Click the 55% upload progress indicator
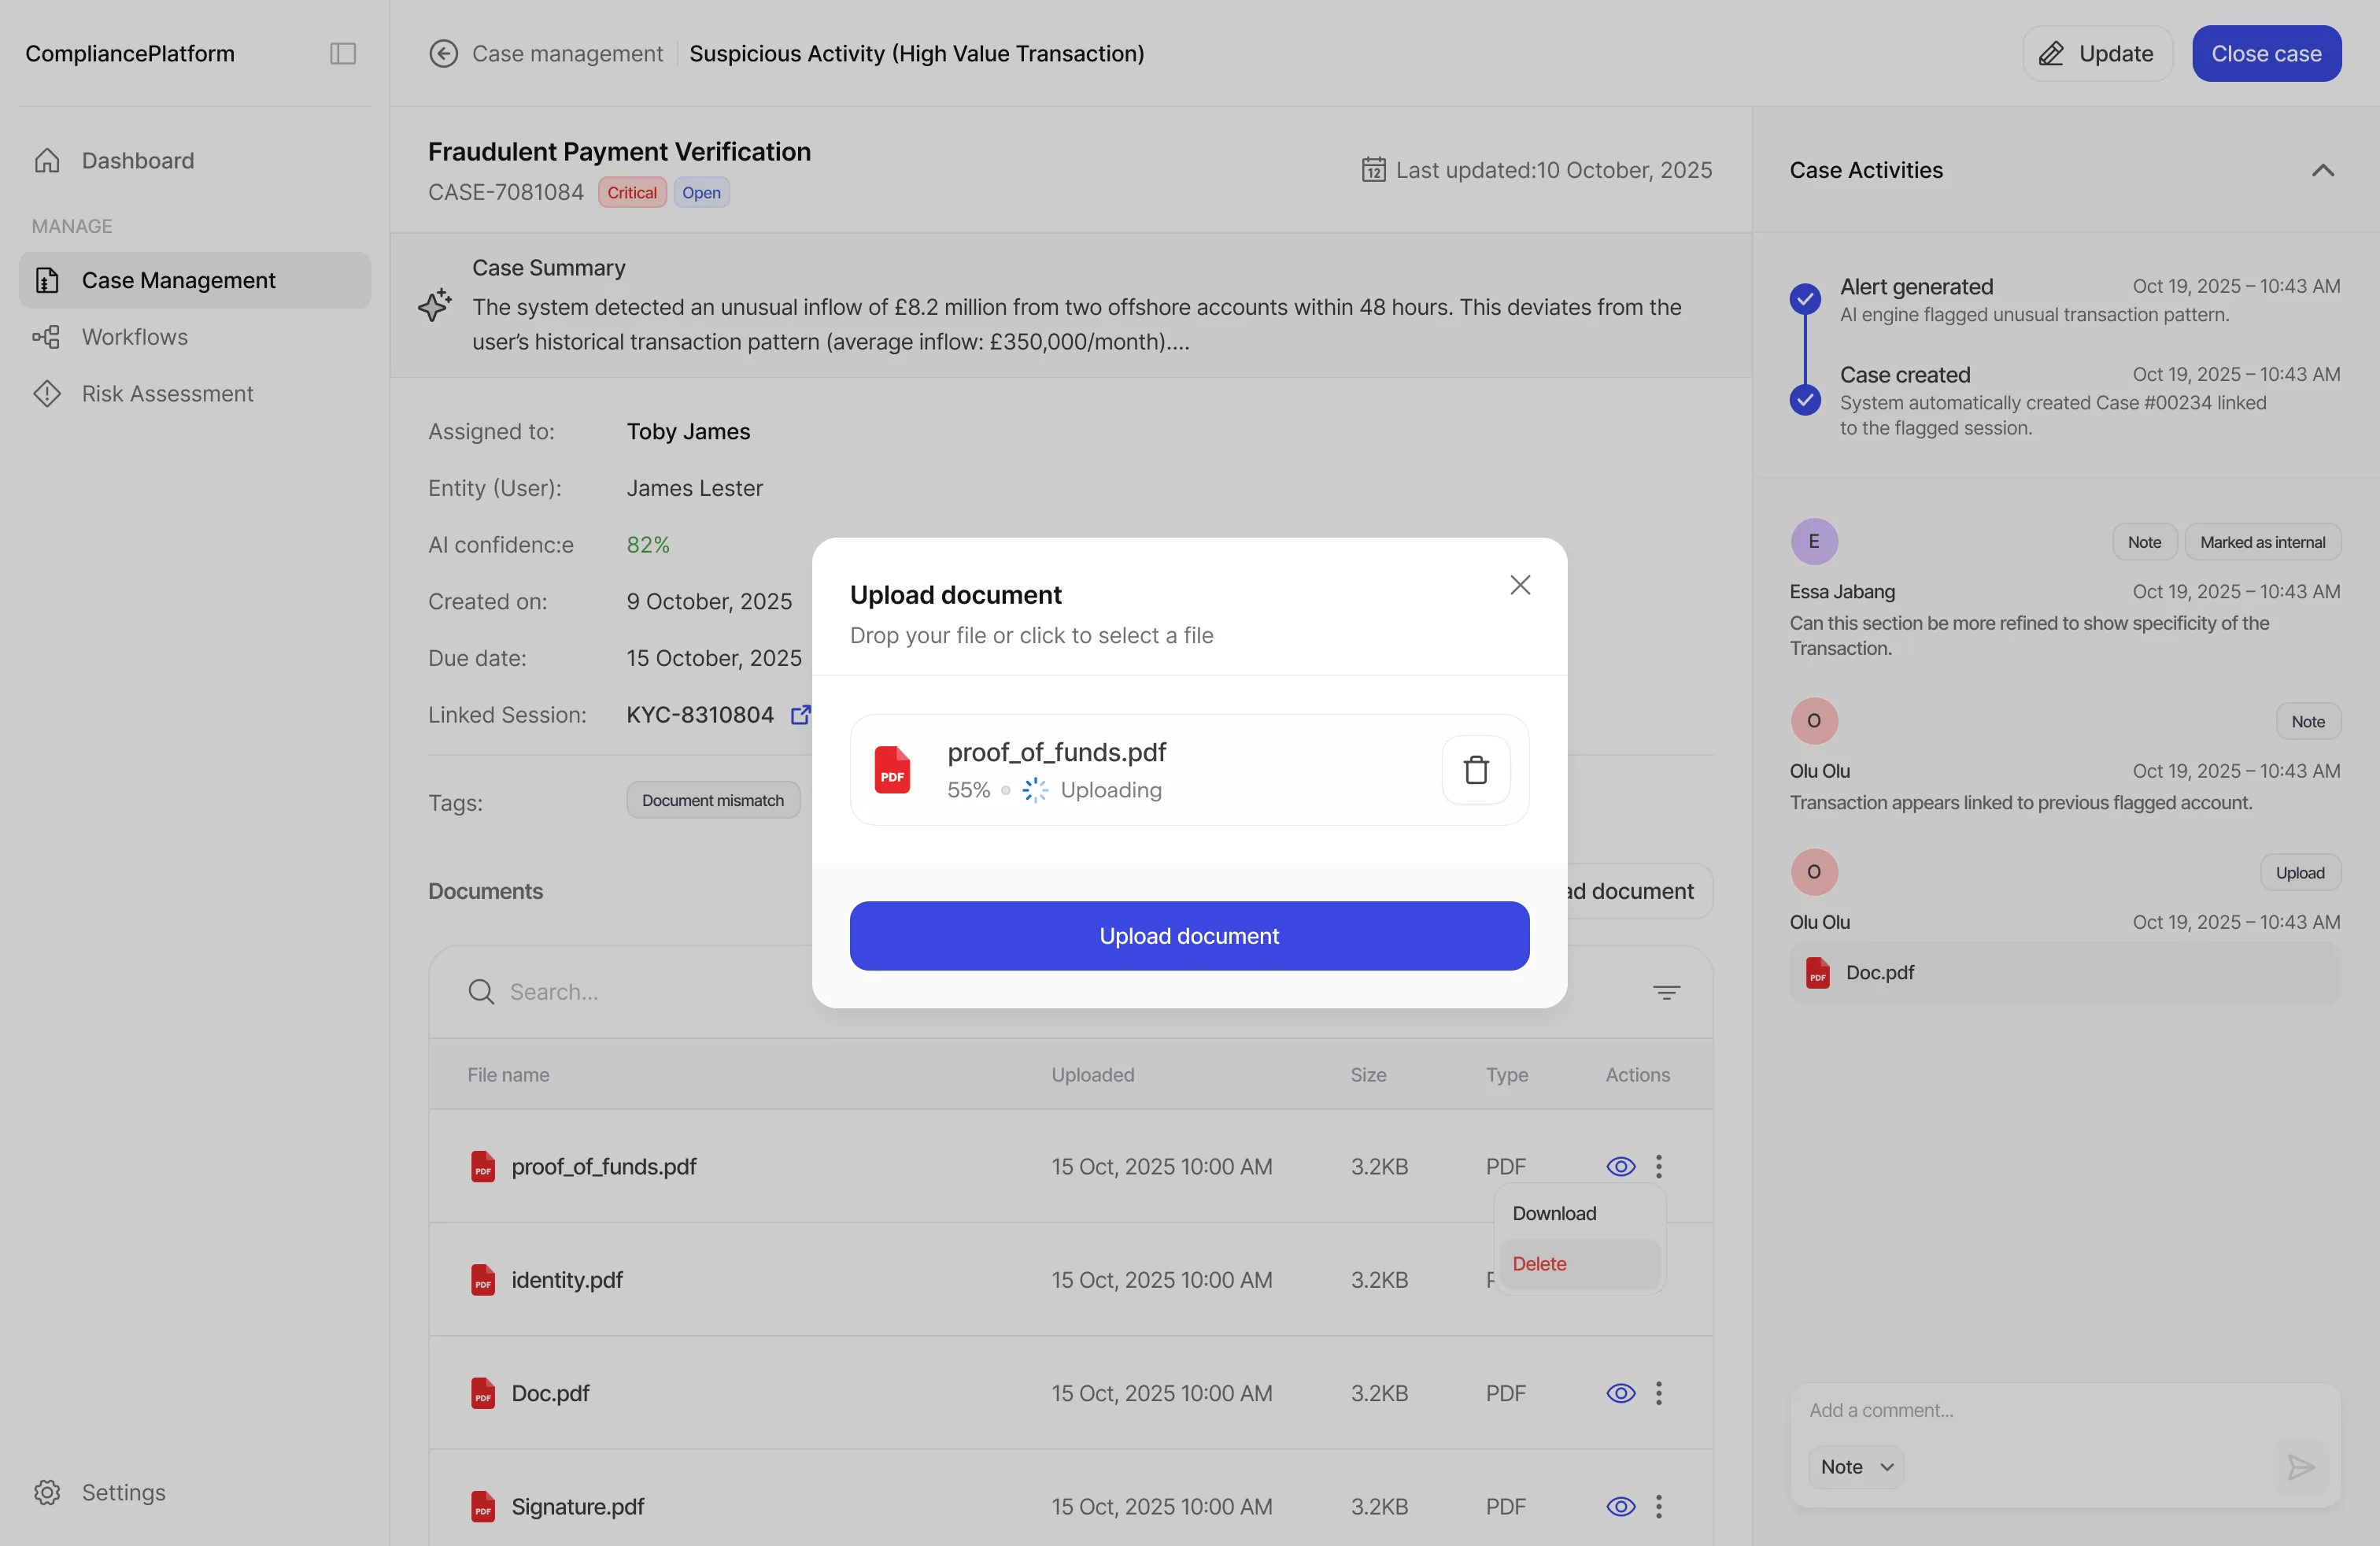Image resolution: width=2380 pixels, height=1546 pixels. 968,789
